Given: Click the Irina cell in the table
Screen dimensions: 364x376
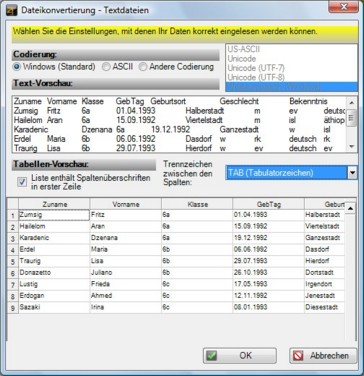Looking at the screenshot, I should pos(126,307).
